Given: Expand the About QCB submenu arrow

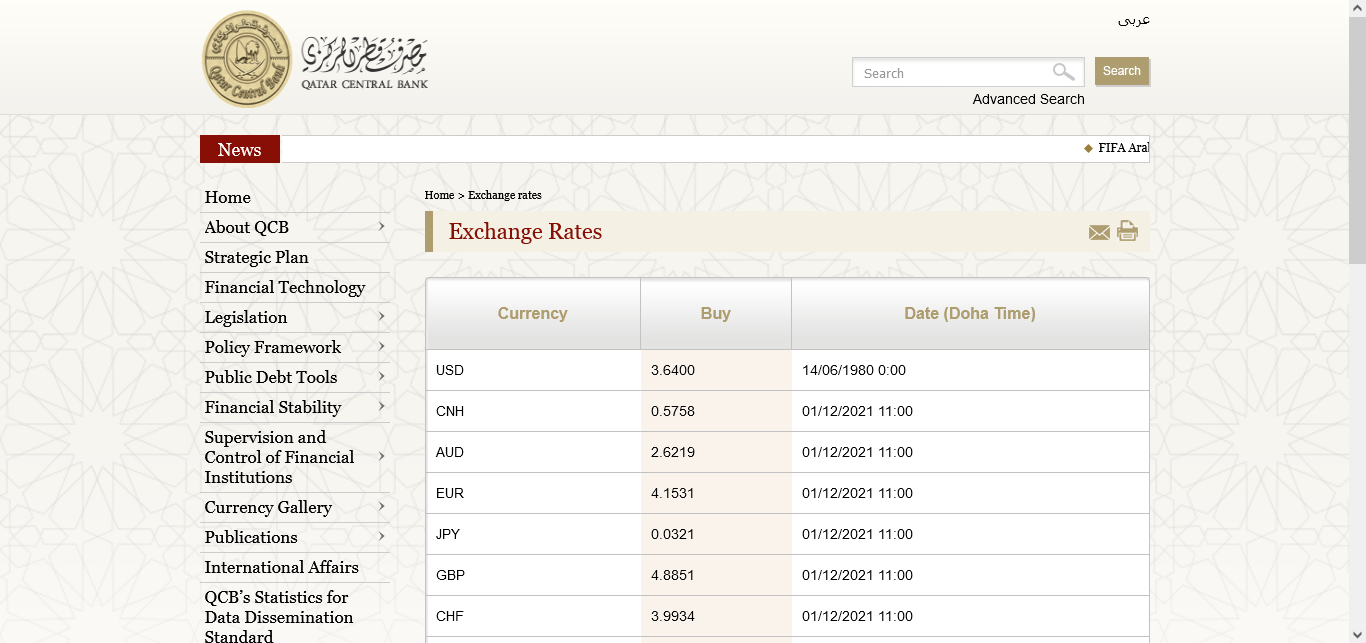Looking at the screenshot, I should click(x=381, y=227).
